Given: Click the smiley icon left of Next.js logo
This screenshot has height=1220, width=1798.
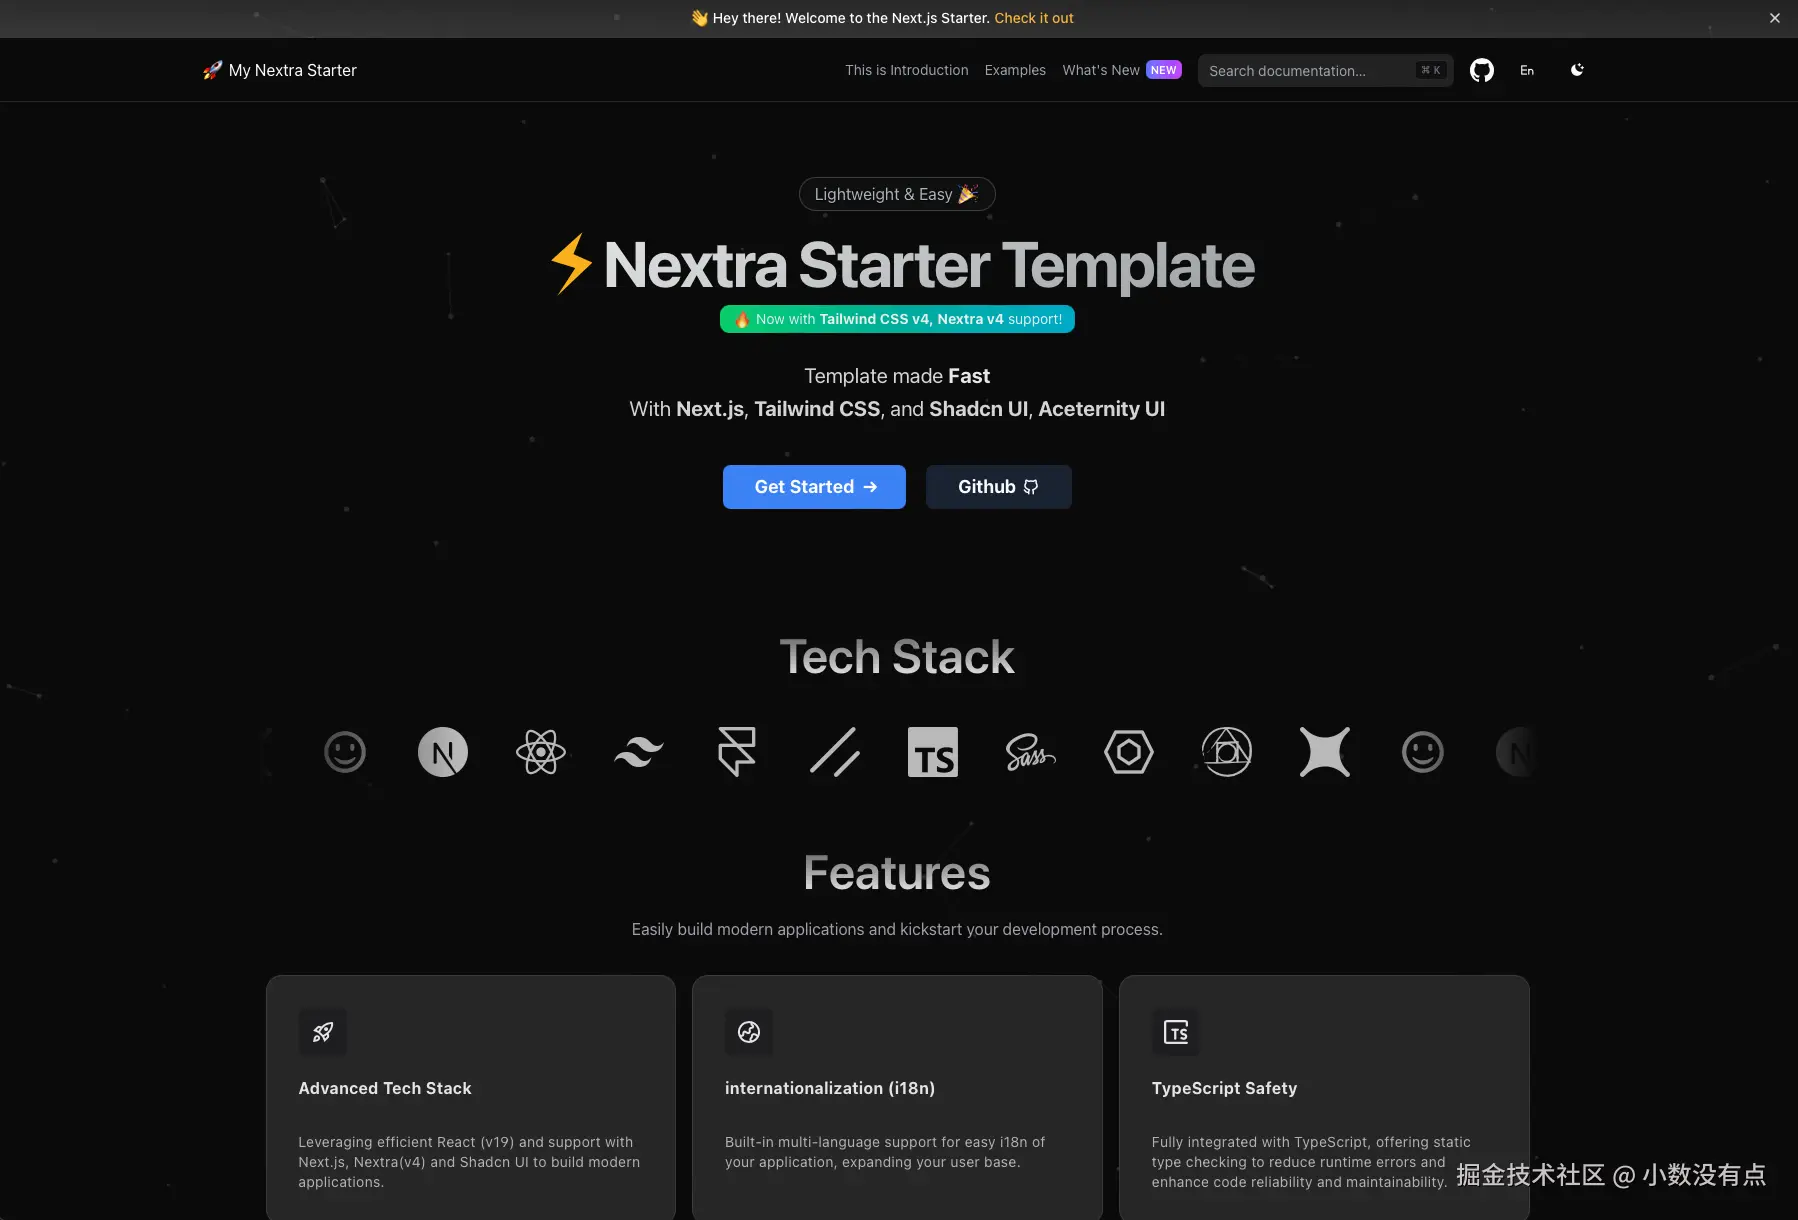Looking at the screenshot, I should (345, 752).
